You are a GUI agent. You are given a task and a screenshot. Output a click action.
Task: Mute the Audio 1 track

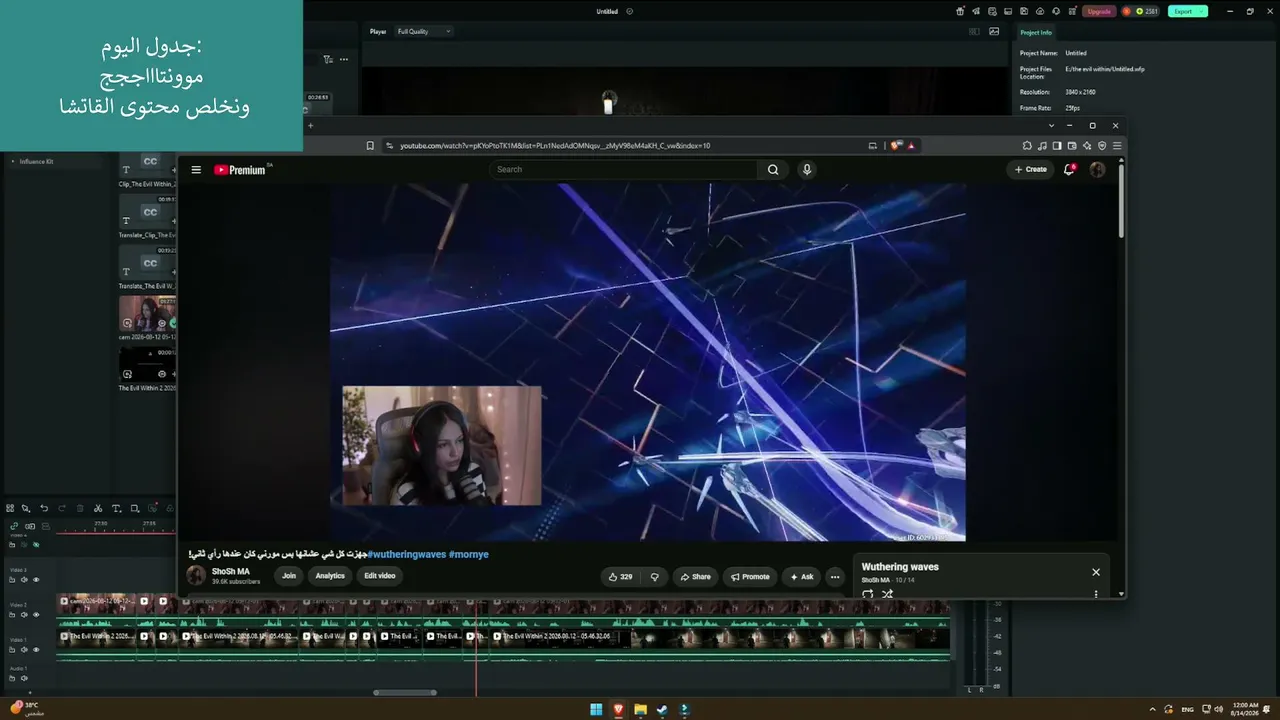[x=24, y=679]
